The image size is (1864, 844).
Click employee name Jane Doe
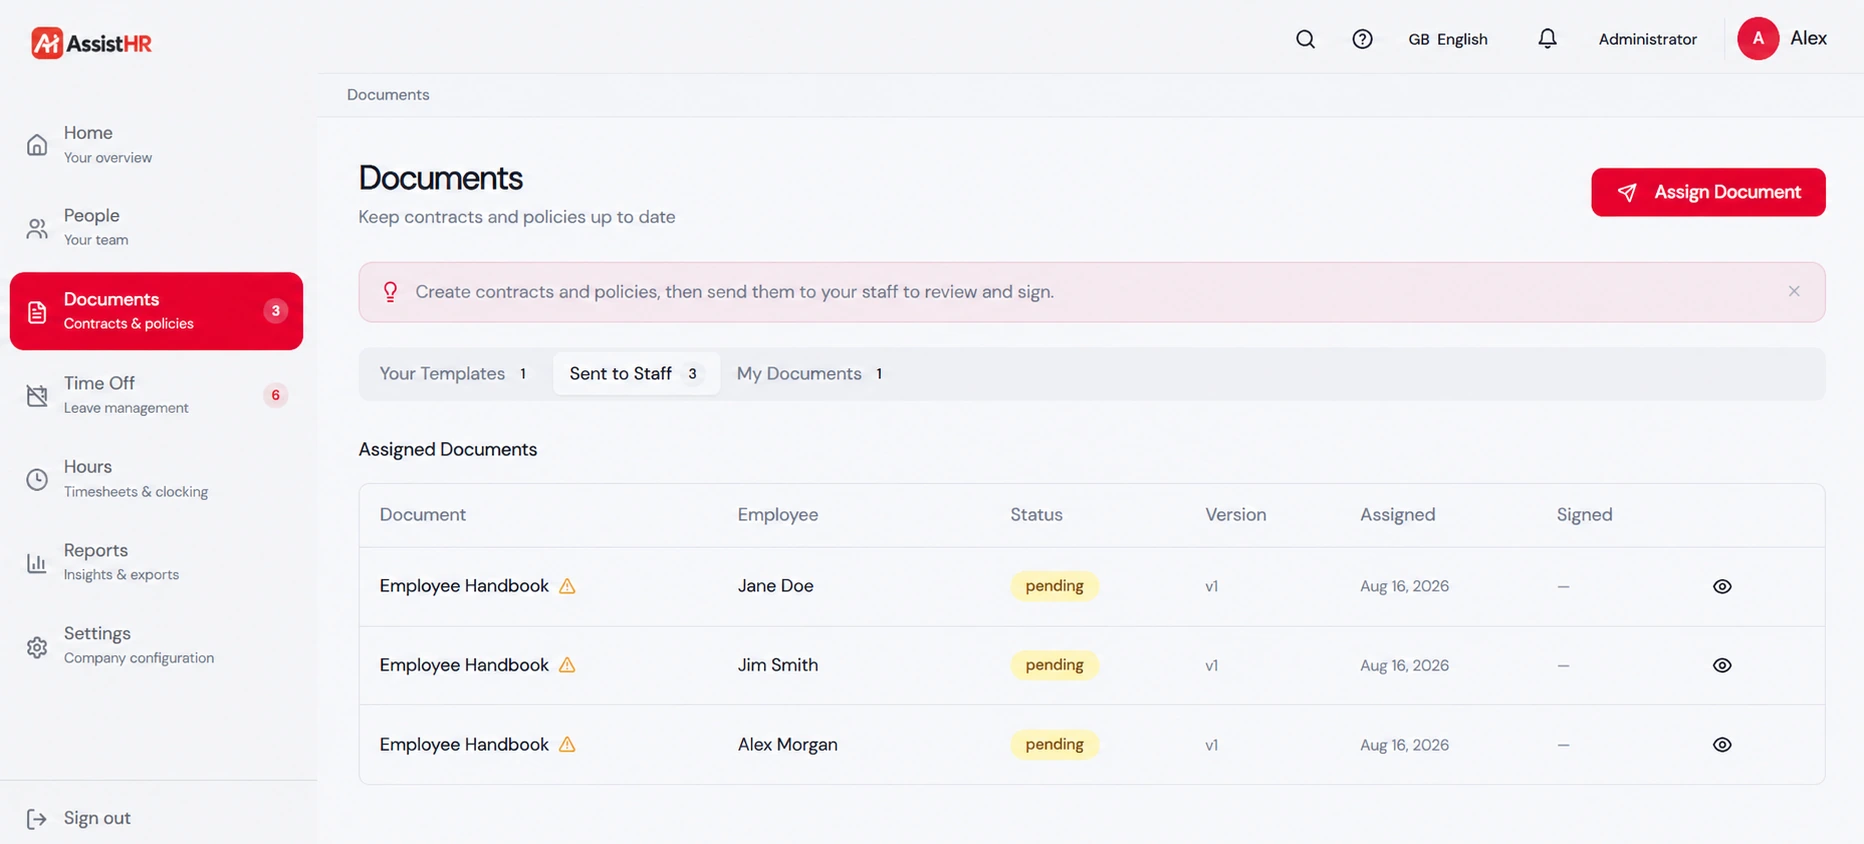776,586
